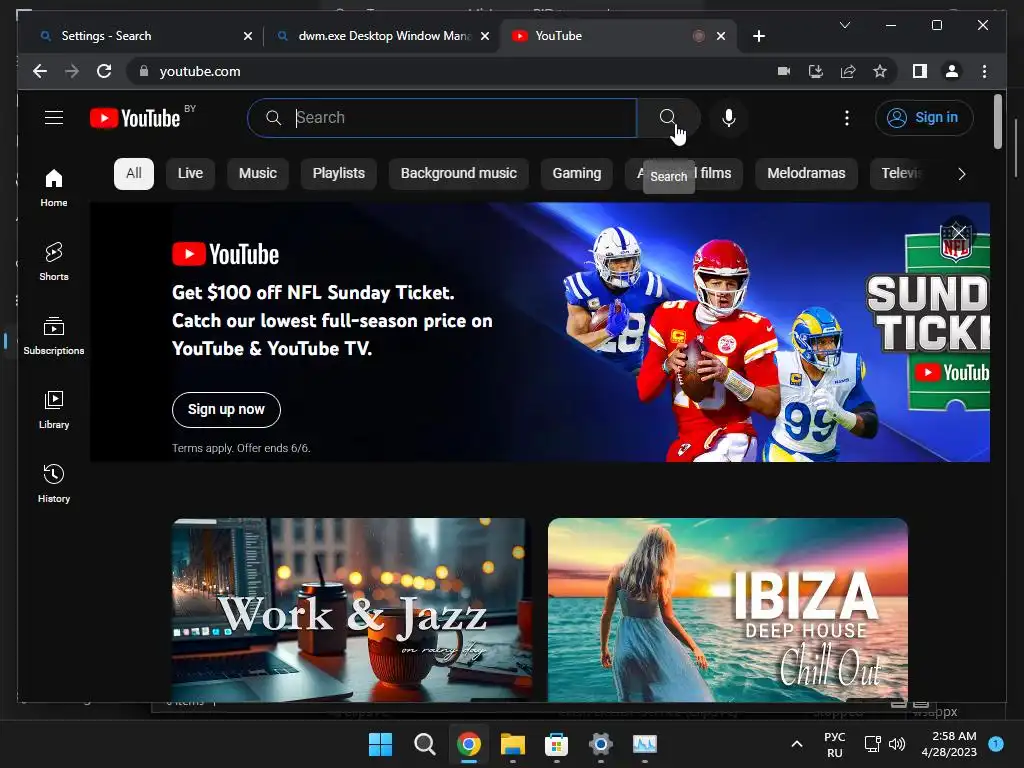This screenshot has height=768, width=1024.
Task: Click the YouTube logo in header
Action: pyautogui.click(x=135, y=118)
